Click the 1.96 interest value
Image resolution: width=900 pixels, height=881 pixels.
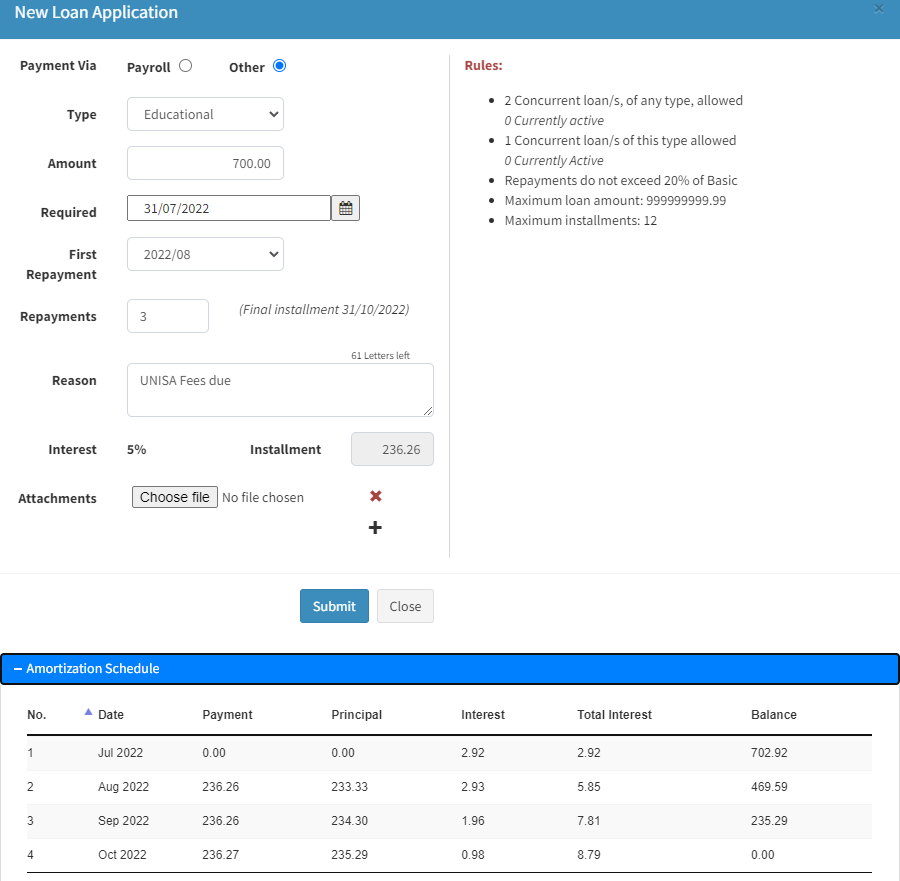473,821
